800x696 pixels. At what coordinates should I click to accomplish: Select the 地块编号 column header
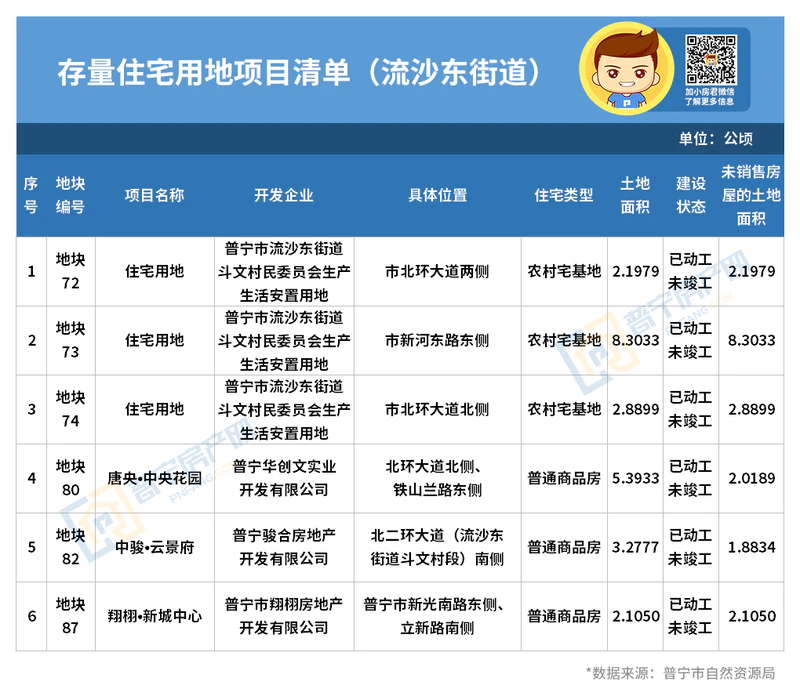(x=70, y=195)
